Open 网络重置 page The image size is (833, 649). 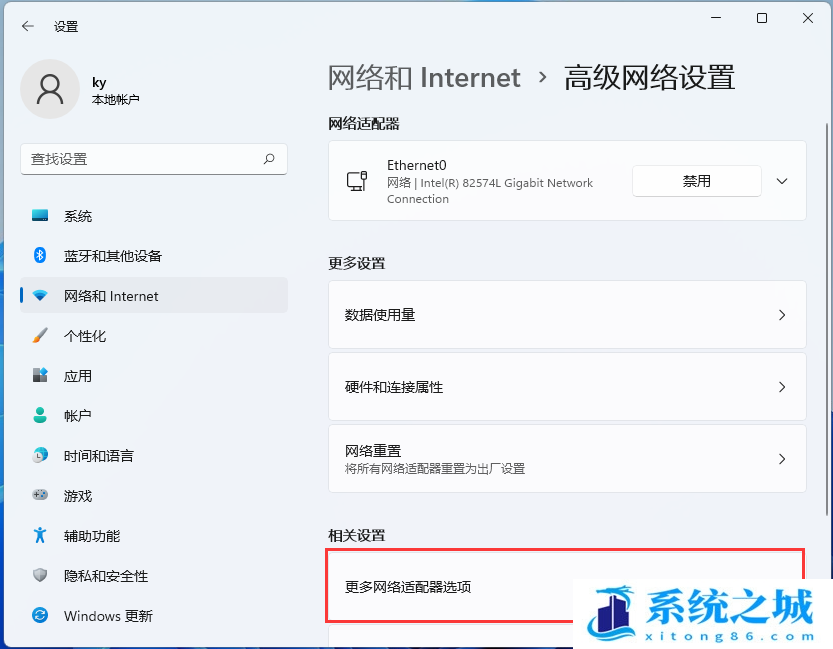(567, 459)
